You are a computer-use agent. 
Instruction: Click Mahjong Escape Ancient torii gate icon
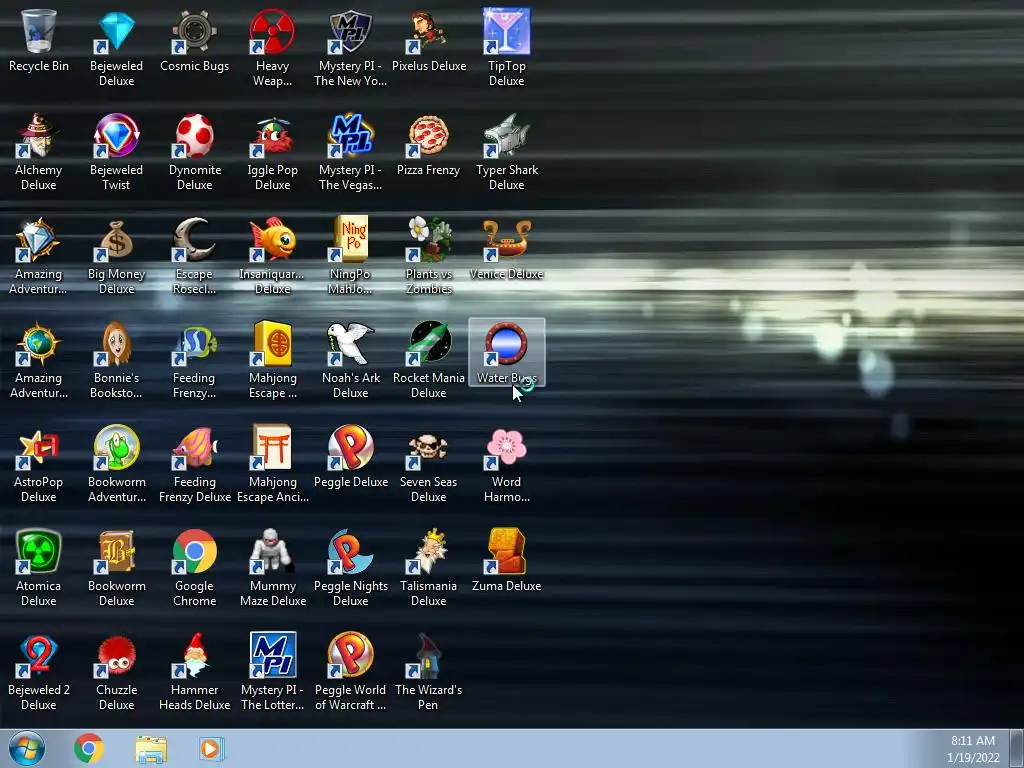coord(272,447)
